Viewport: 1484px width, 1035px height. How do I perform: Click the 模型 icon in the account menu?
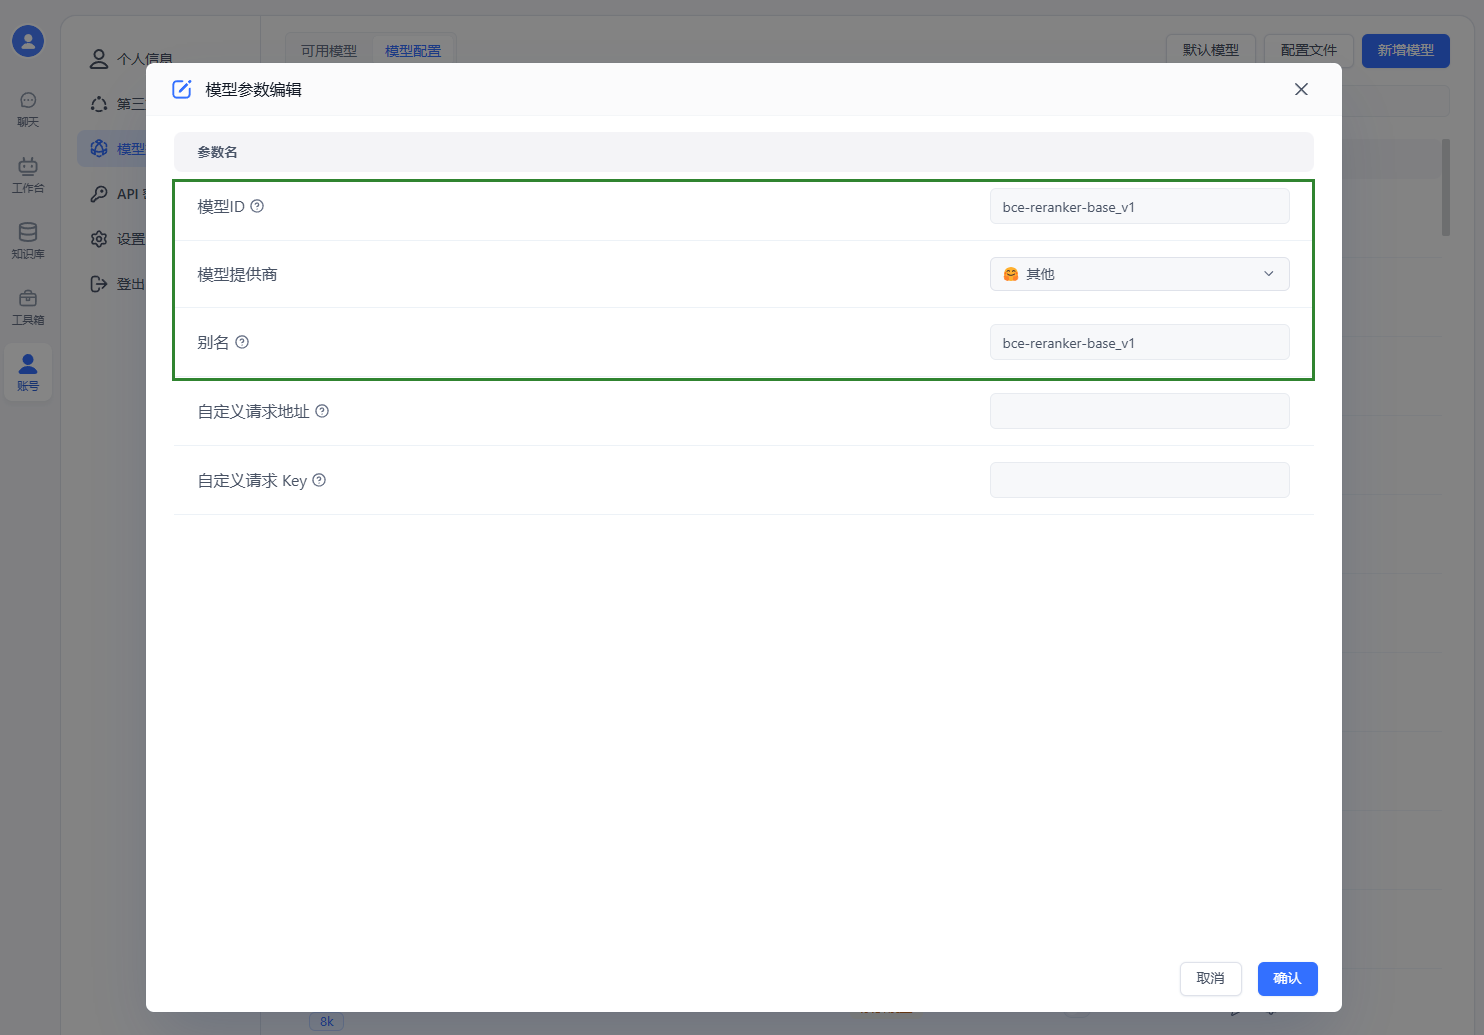point(99,149)
